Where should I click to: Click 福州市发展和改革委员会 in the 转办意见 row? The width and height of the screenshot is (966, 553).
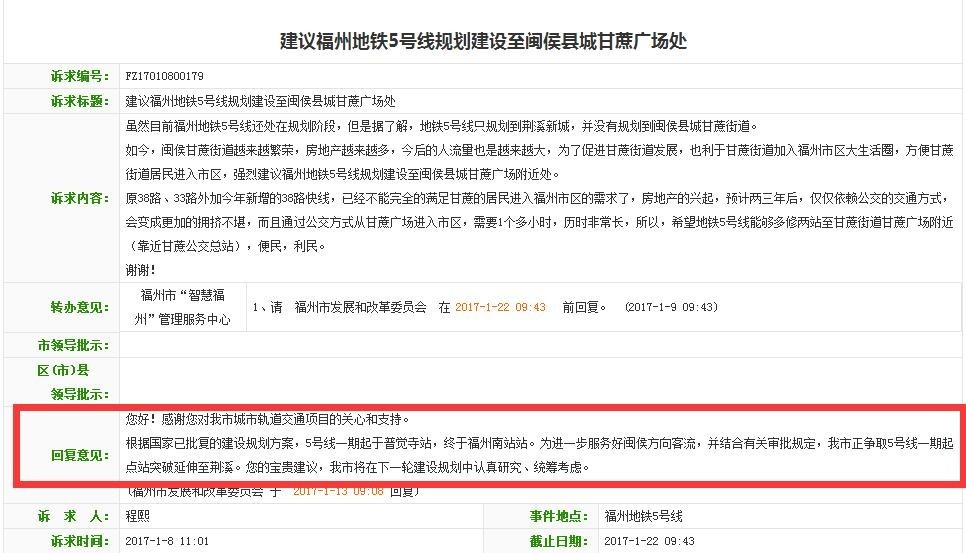360,307
